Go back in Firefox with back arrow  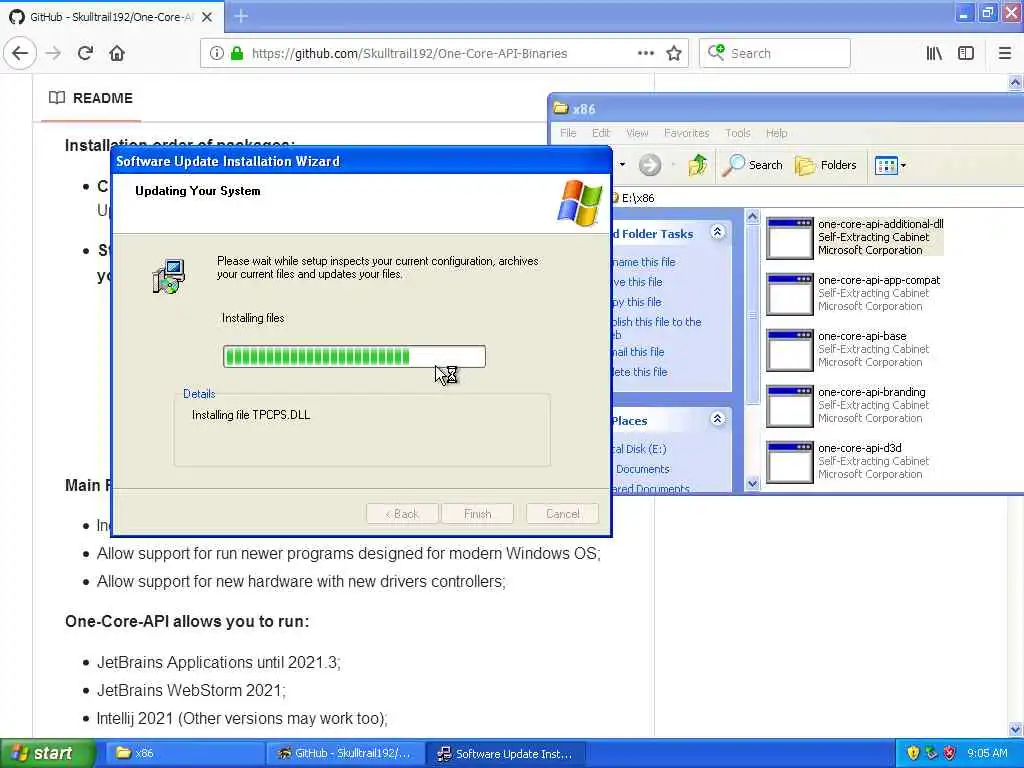(20, 54)
